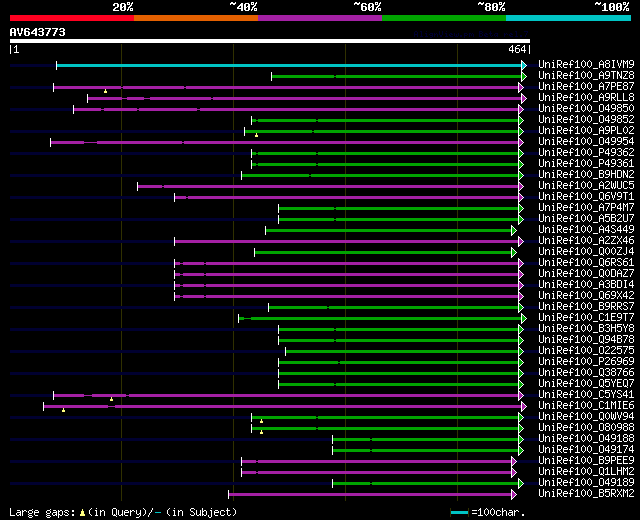Image resolution: width=640 pixels, height=520 pixels.
Task: Click the UniRef100_Q94B78 label
Action: tap(586, 340)
